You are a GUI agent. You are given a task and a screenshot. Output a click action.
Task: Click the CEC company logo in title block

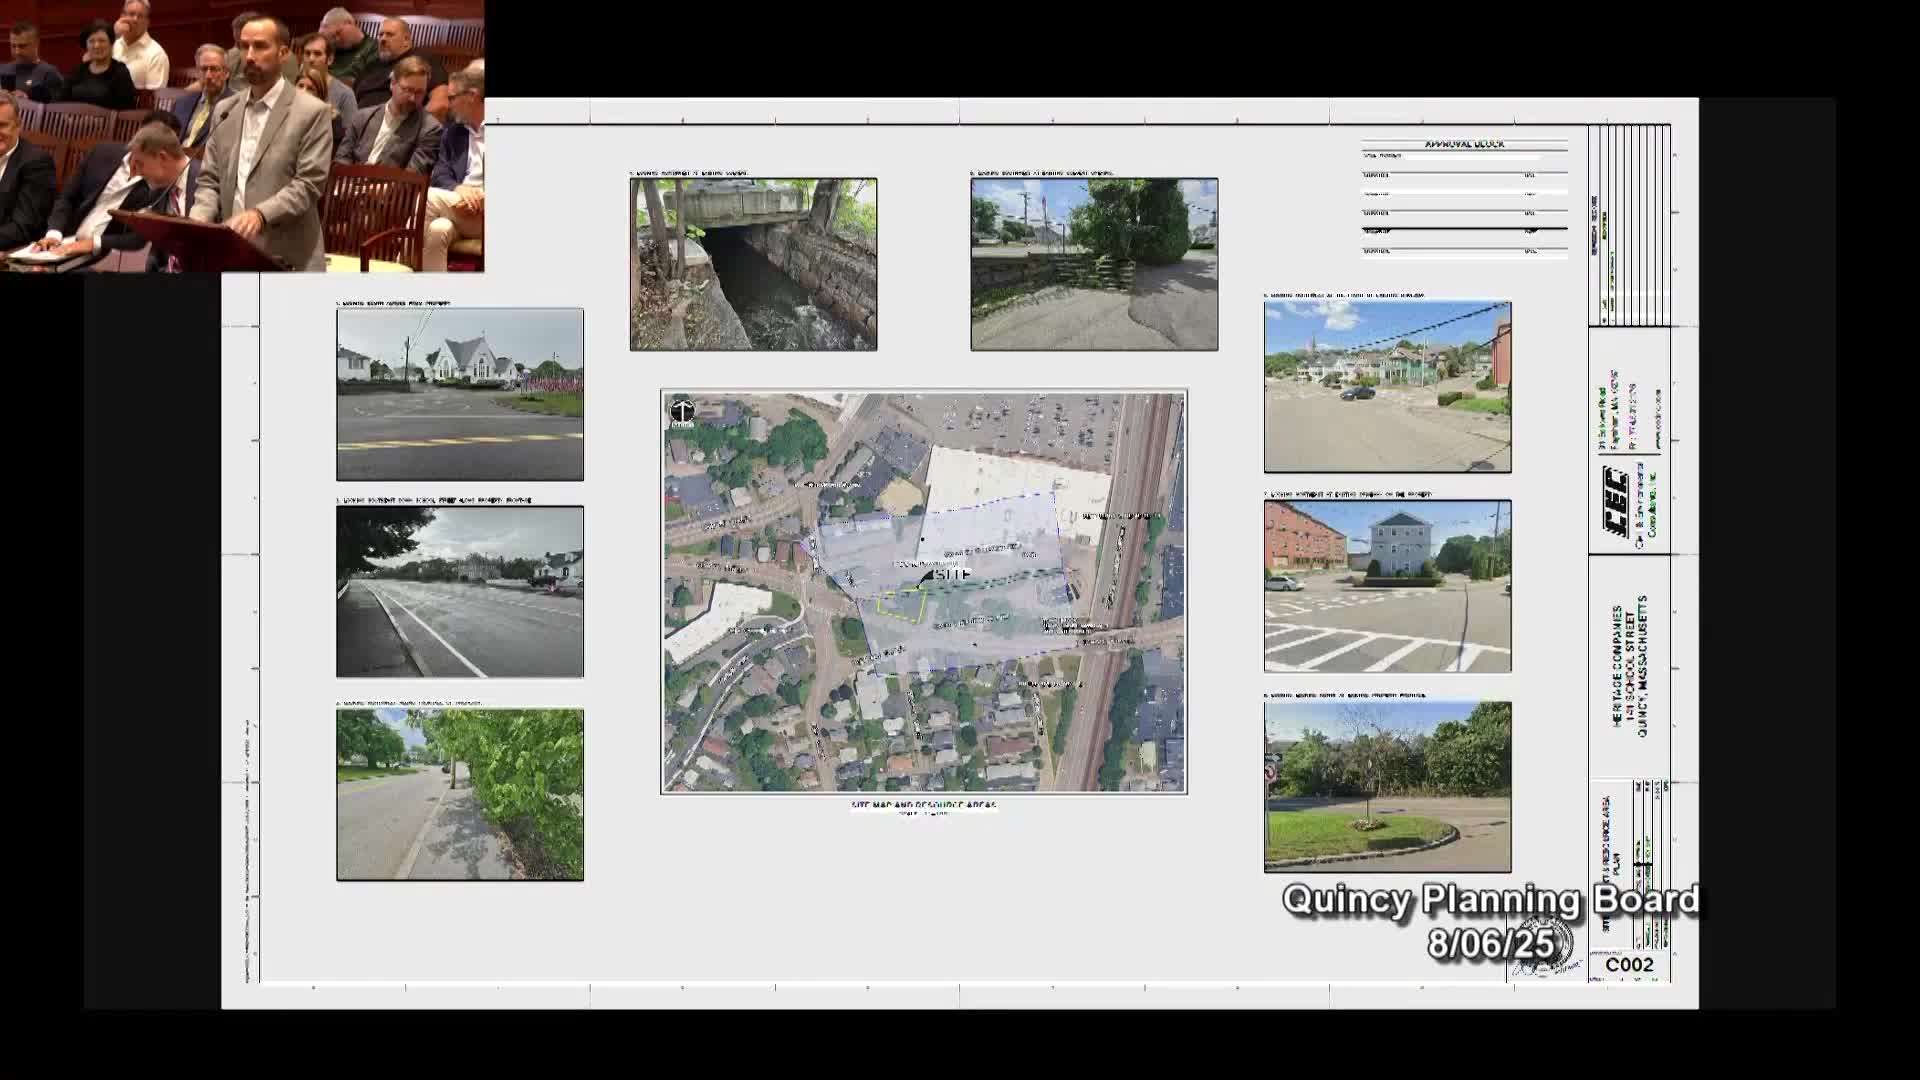(x=1616, y=503)
